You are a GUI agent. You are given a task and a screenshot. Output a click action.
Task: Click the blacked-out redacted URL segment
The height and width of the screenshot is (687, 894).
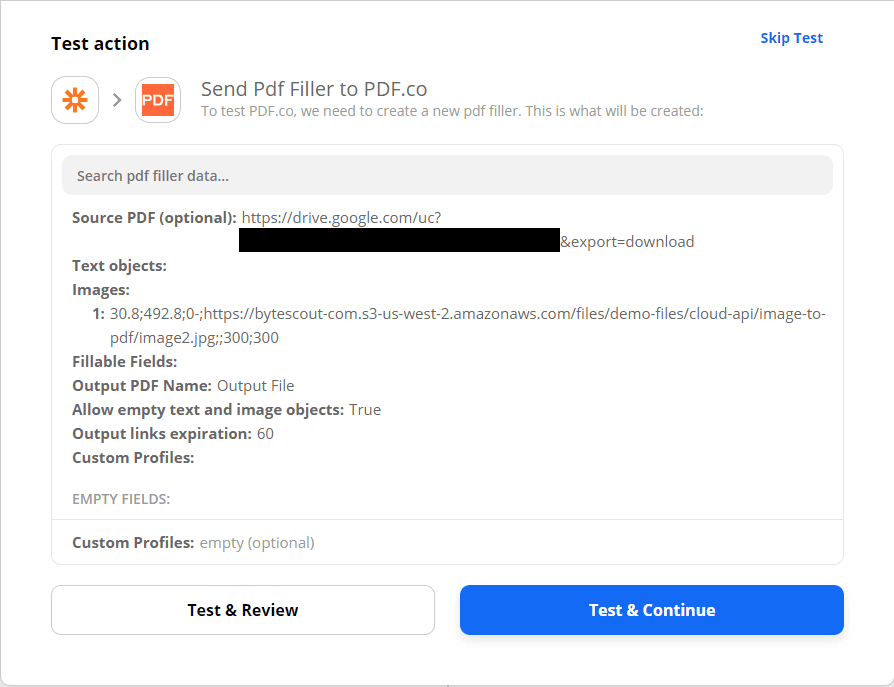click(399, 240)
